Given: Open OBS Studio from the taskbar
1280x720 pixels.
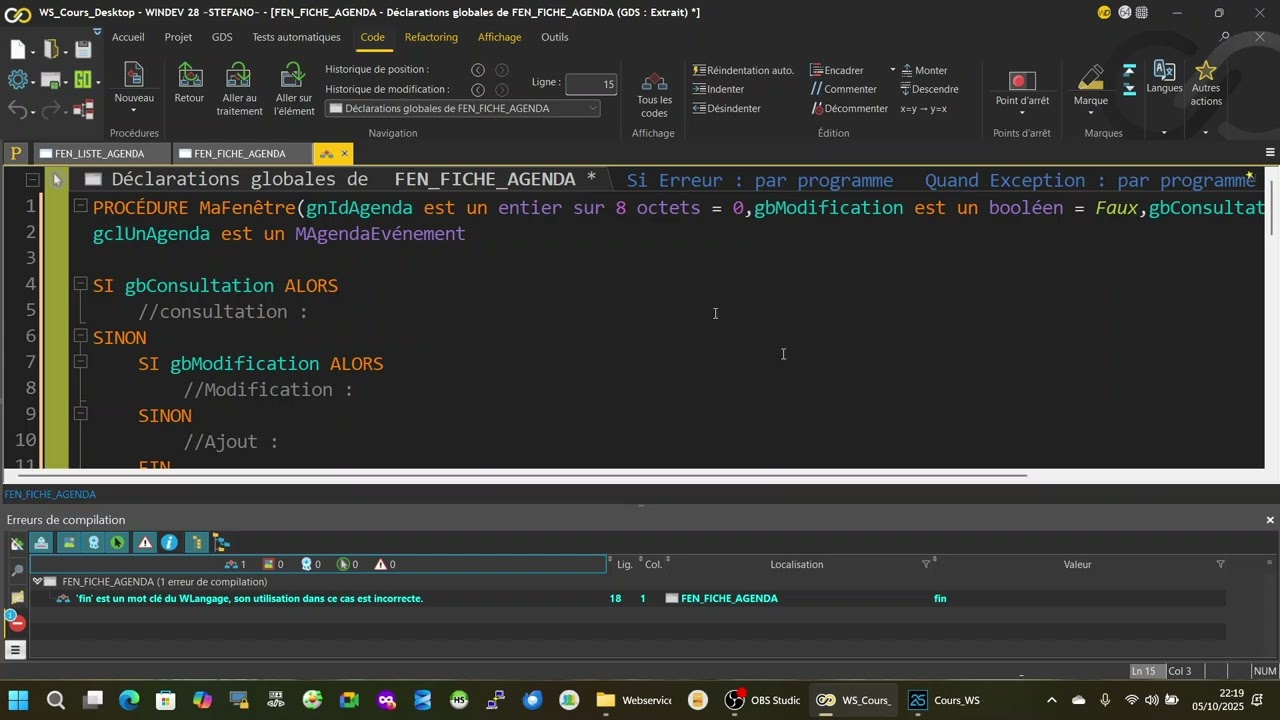Looking at the screenshot, I should [x=764, y=700].
